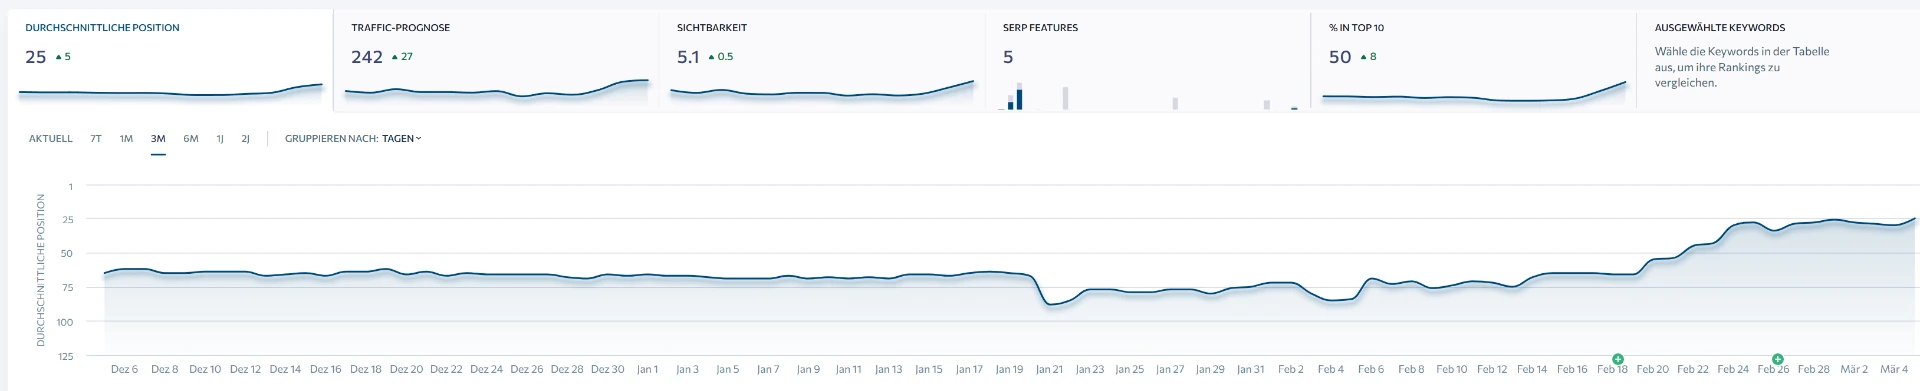This screenshot has width=1920, height=391.
Task: Switch to the 6M time range
Action: [x=191, y=139]
